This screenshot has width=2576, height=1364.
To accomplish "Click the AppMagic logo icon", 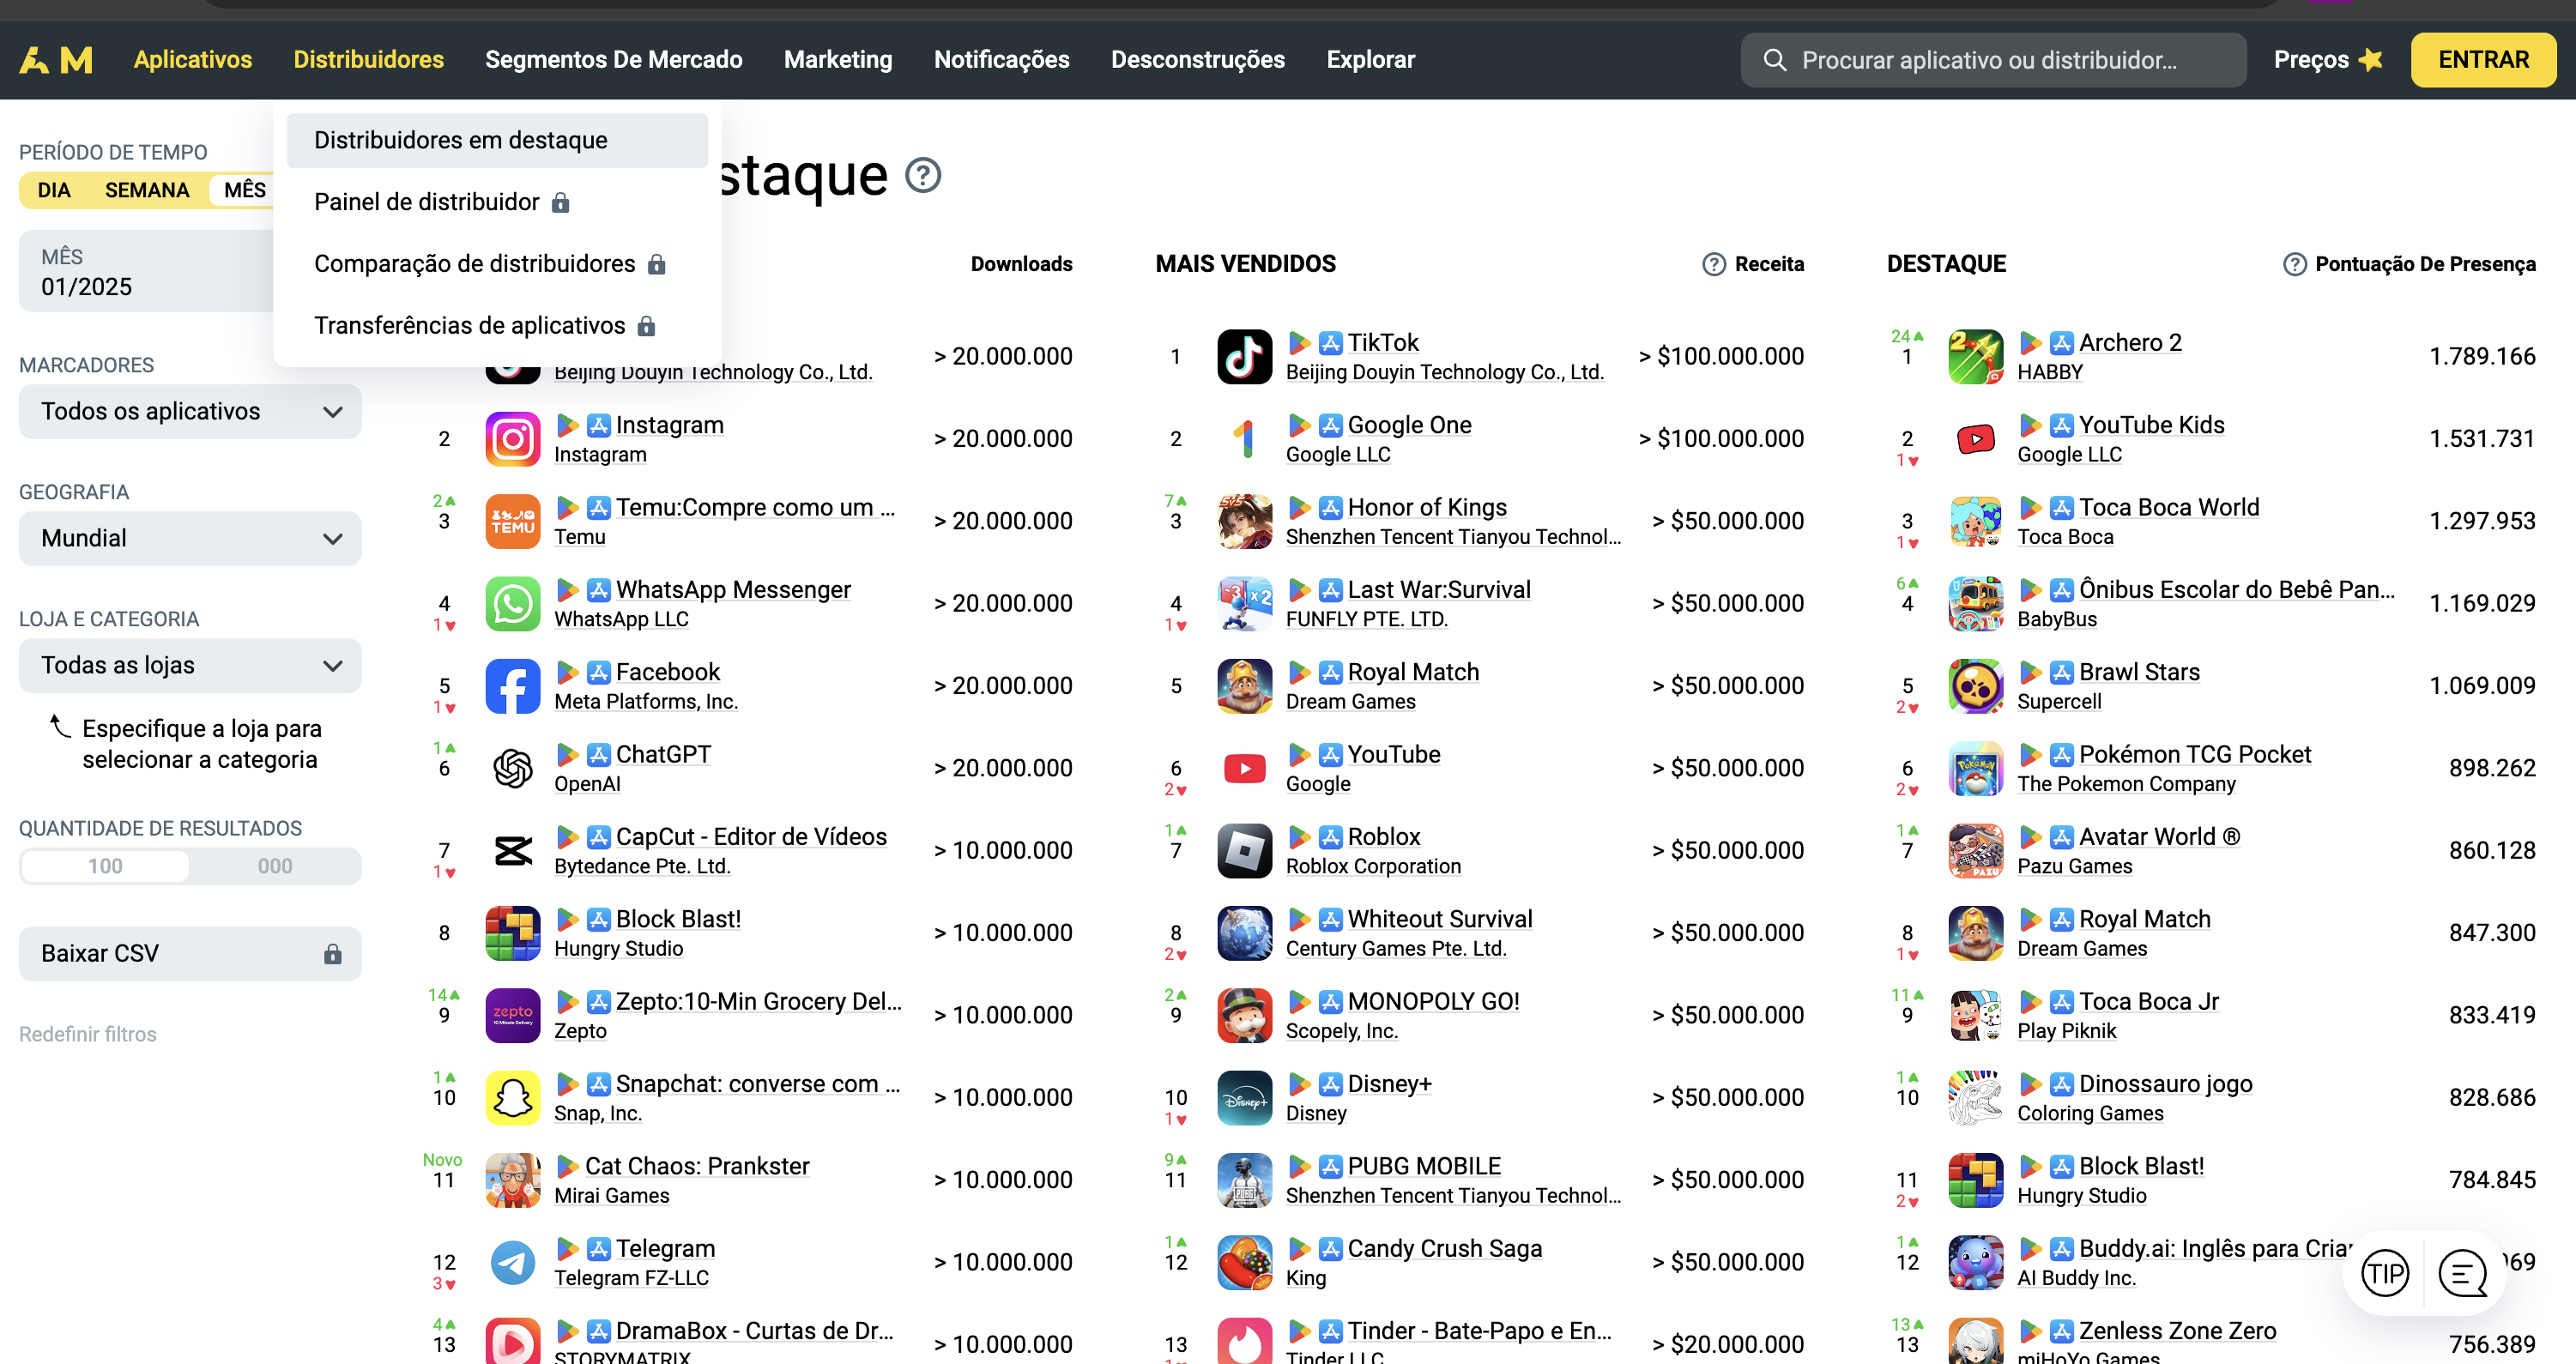I will point(56,60).
